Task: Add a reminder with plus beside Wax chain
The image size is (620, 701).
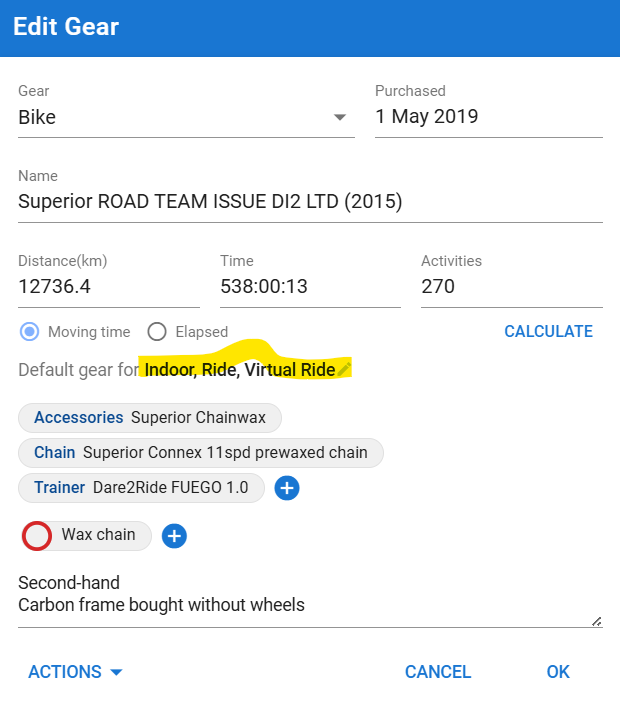Action: tap(174, 536)
